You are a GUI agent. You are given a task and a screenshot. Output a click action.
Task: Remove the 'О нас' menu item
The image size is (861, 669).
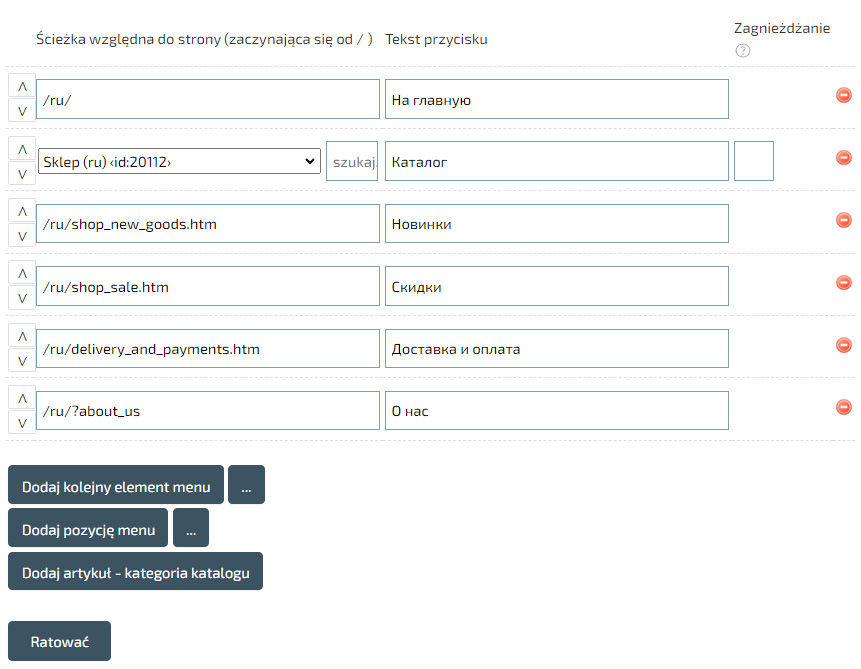[843, 407]
